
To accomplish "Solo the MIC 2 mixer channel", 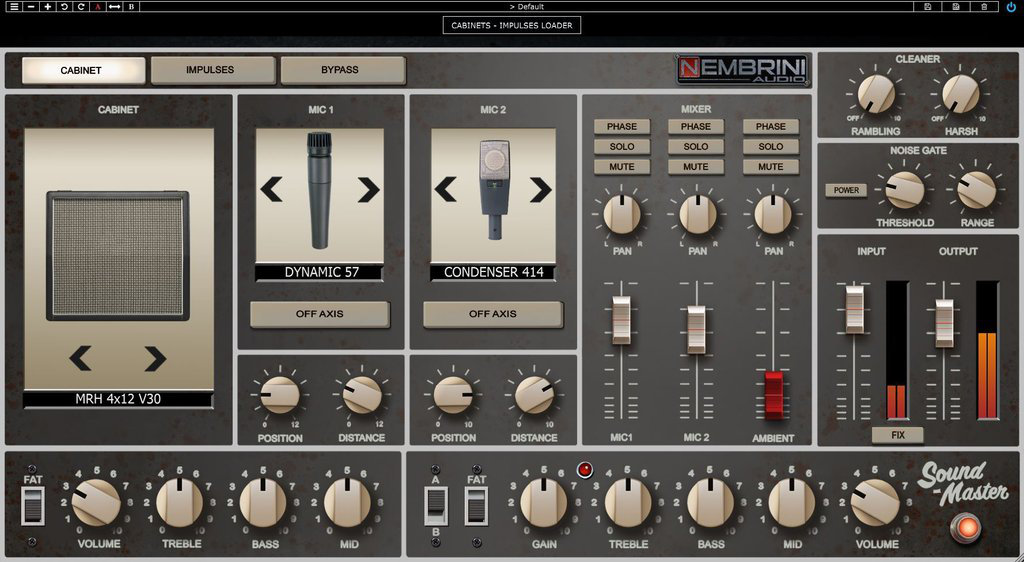I will tap(696, 147).
